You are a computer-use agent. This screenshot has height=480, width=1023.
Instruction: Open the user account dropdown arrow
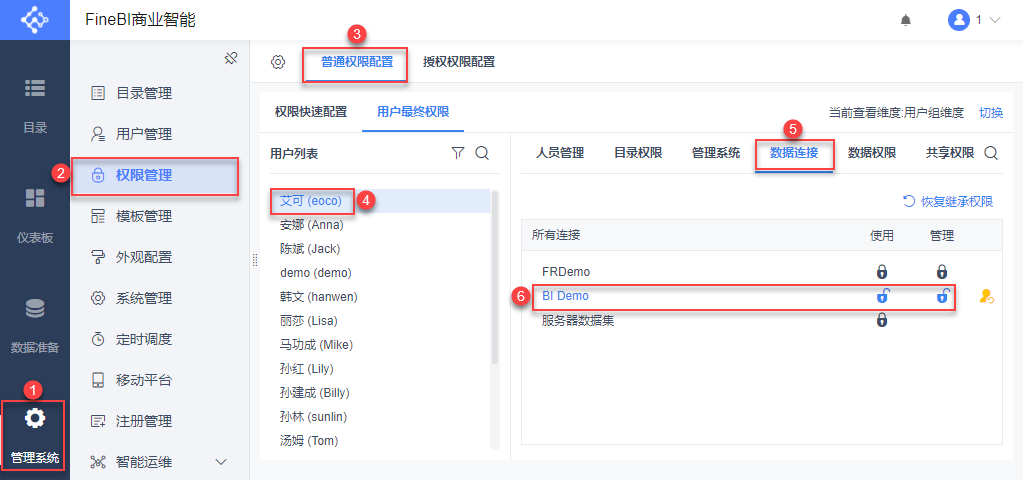click(x=994, y=20)
